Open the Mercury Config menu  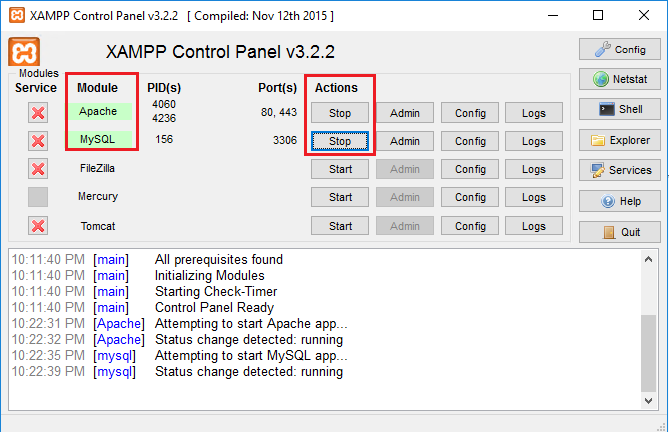pyautogui.click(x=470, y=197)
